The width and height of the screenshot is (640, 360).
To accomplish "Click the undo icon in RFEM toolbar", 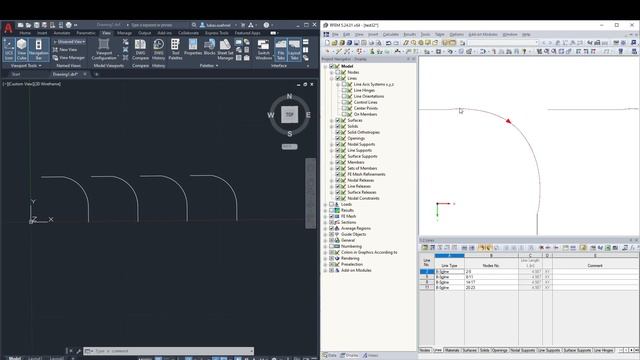I will [389, 42].
